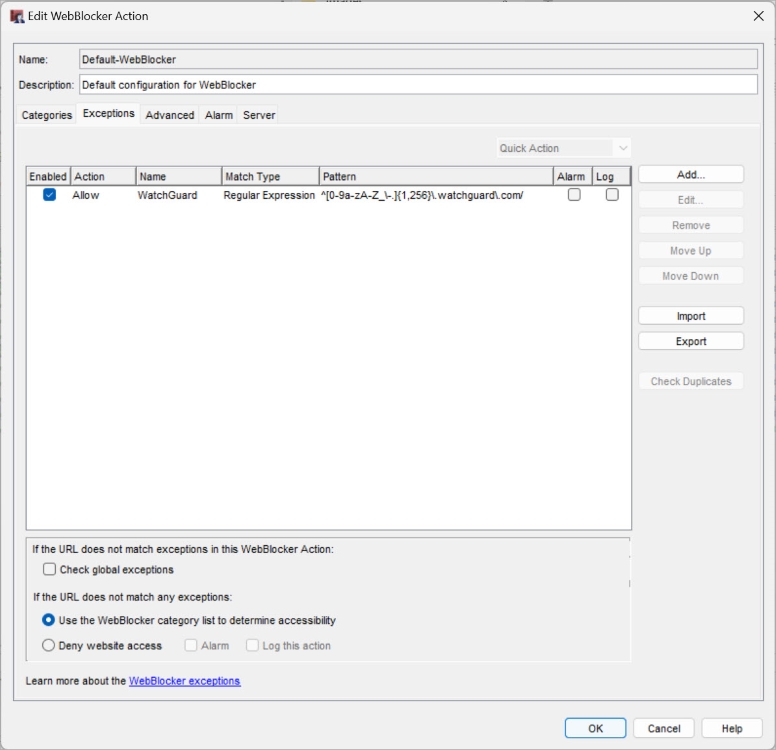Uncheck Enabled for the WatchGuard exception
The width and height of the screenshot is (776, 750).
click(49, 195)
